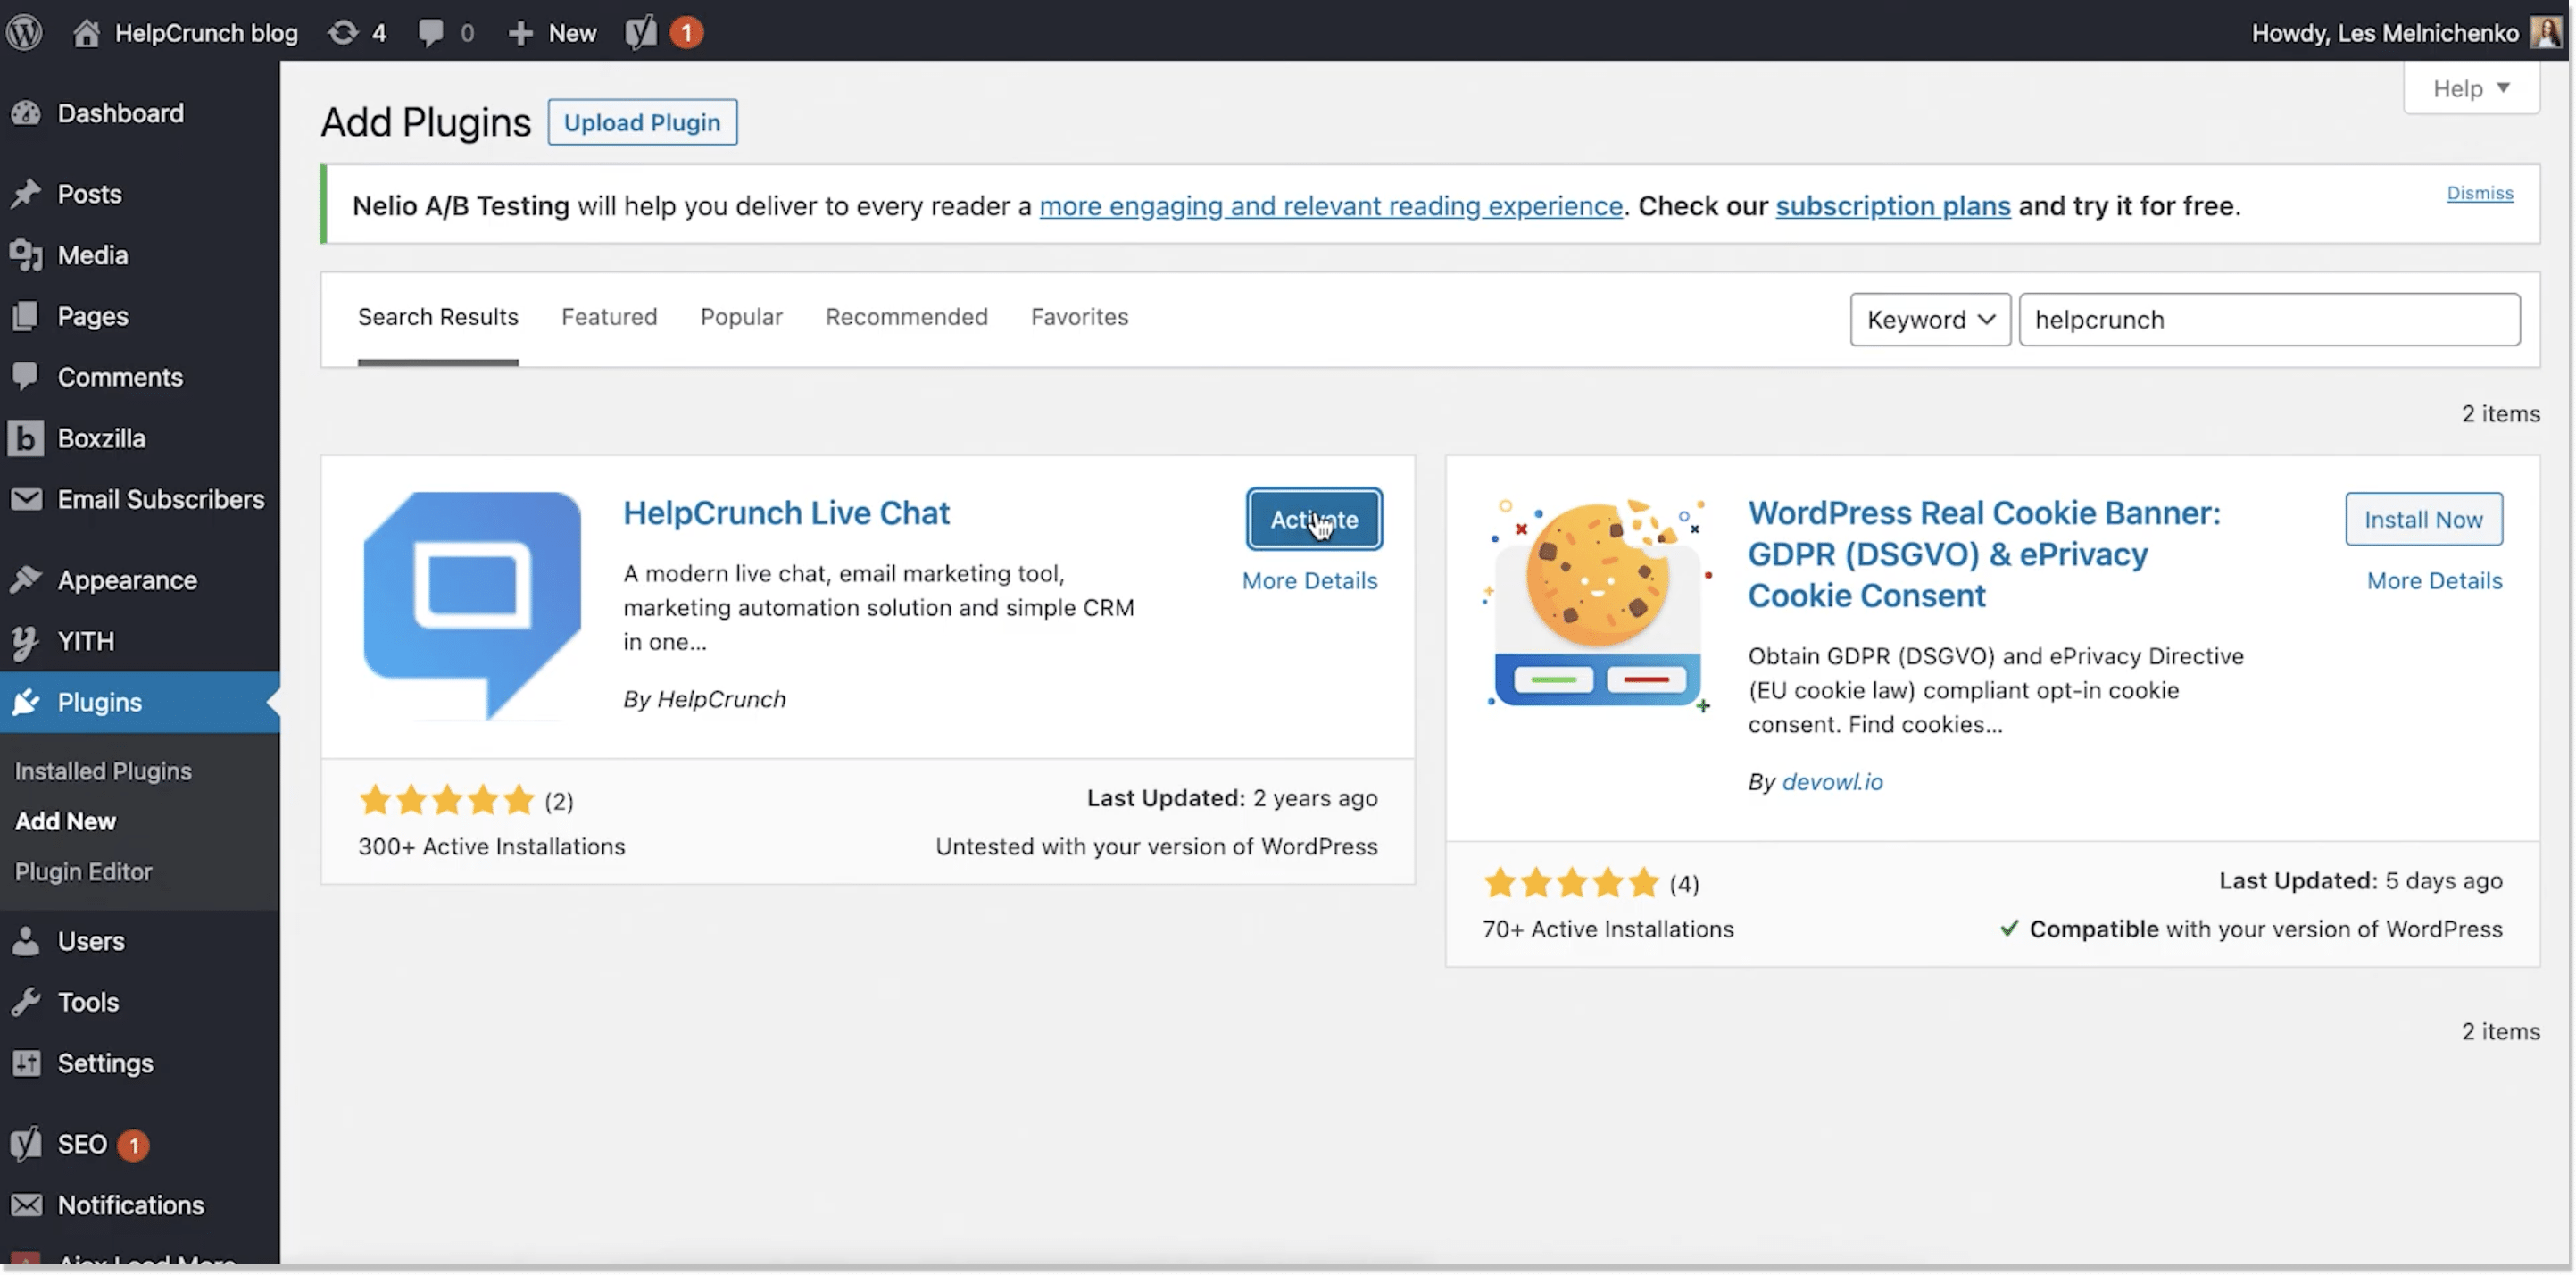
Task: Switch to the Recommended tab
Action: (906, 317)
